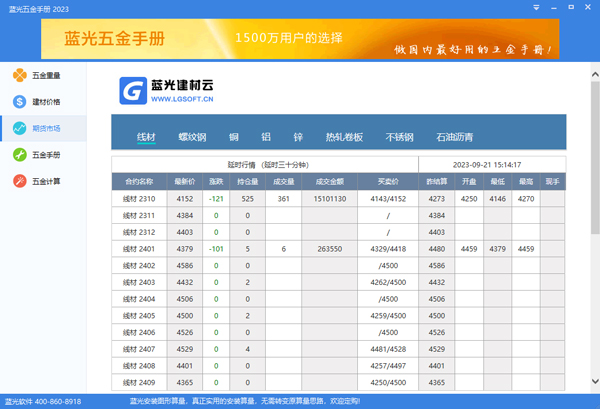The width and height of the screenshot is (600, 409).
Task: Click the 延时行情 delayed quotes label
Action: pos(268,165)
